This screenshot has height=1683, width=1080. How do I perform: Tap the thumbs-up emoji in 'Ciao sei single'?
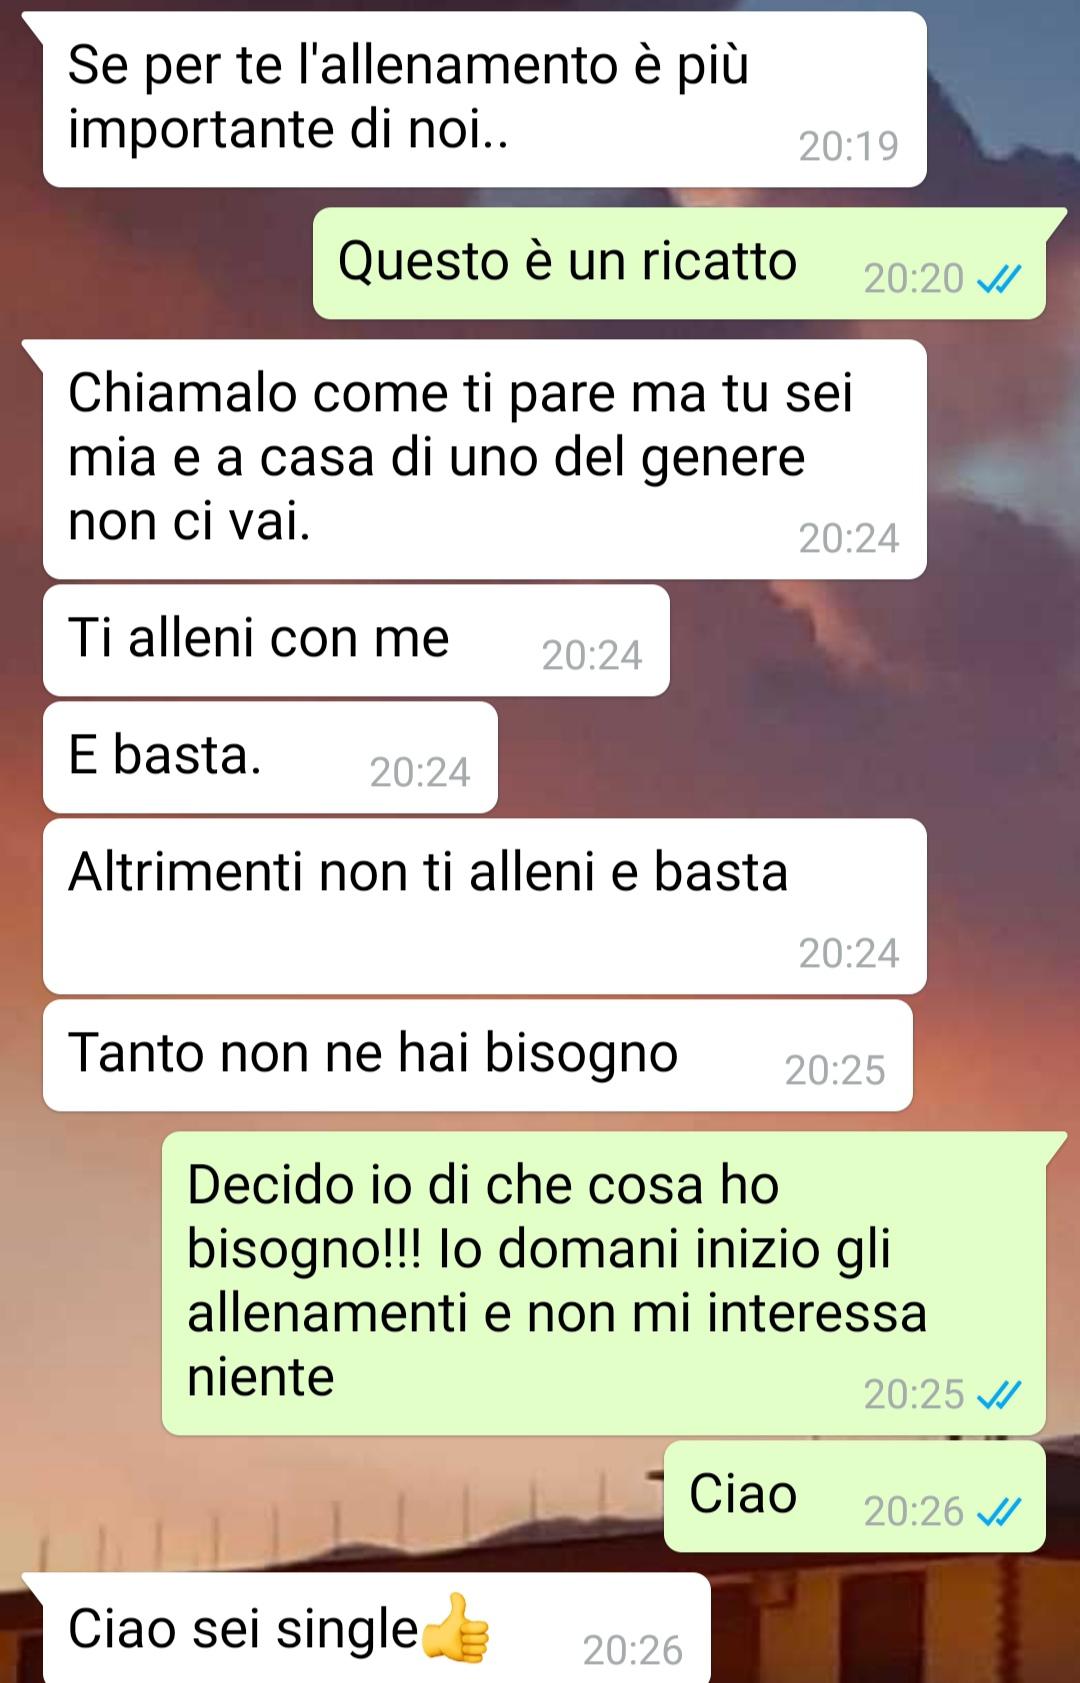click(455, 1628)
